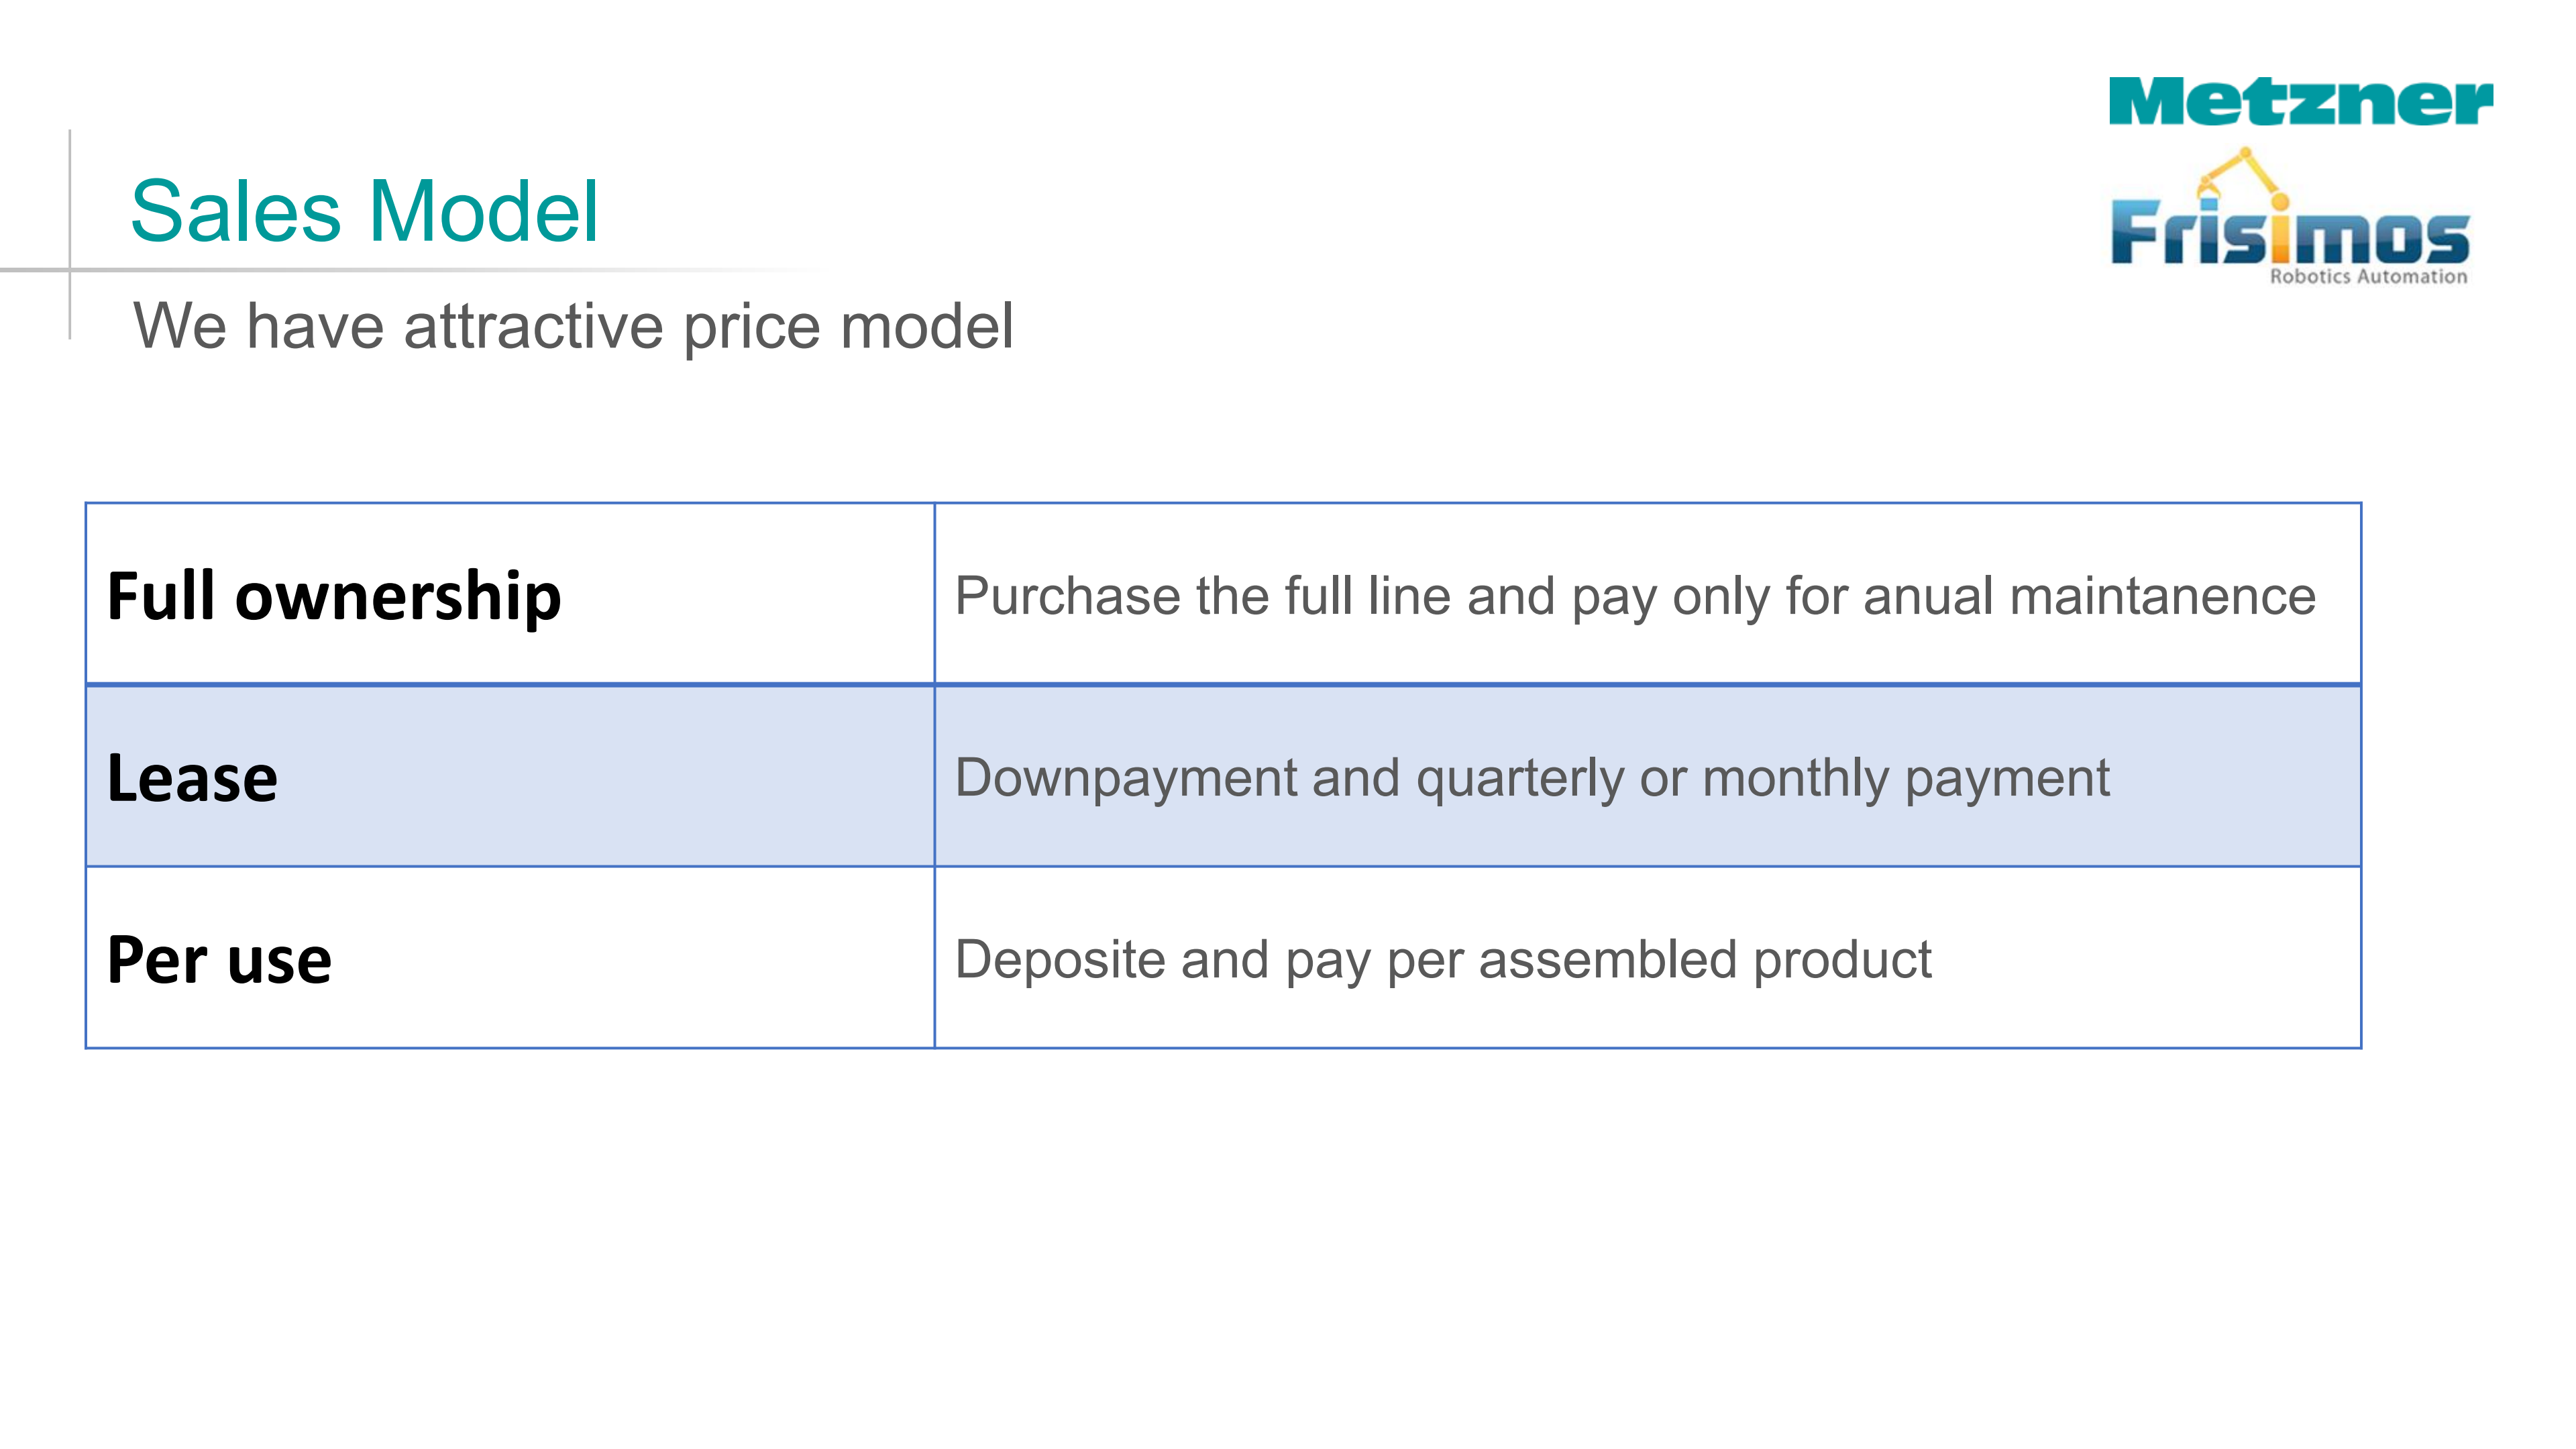Click the attractive price model subtitle

(573, 326)
